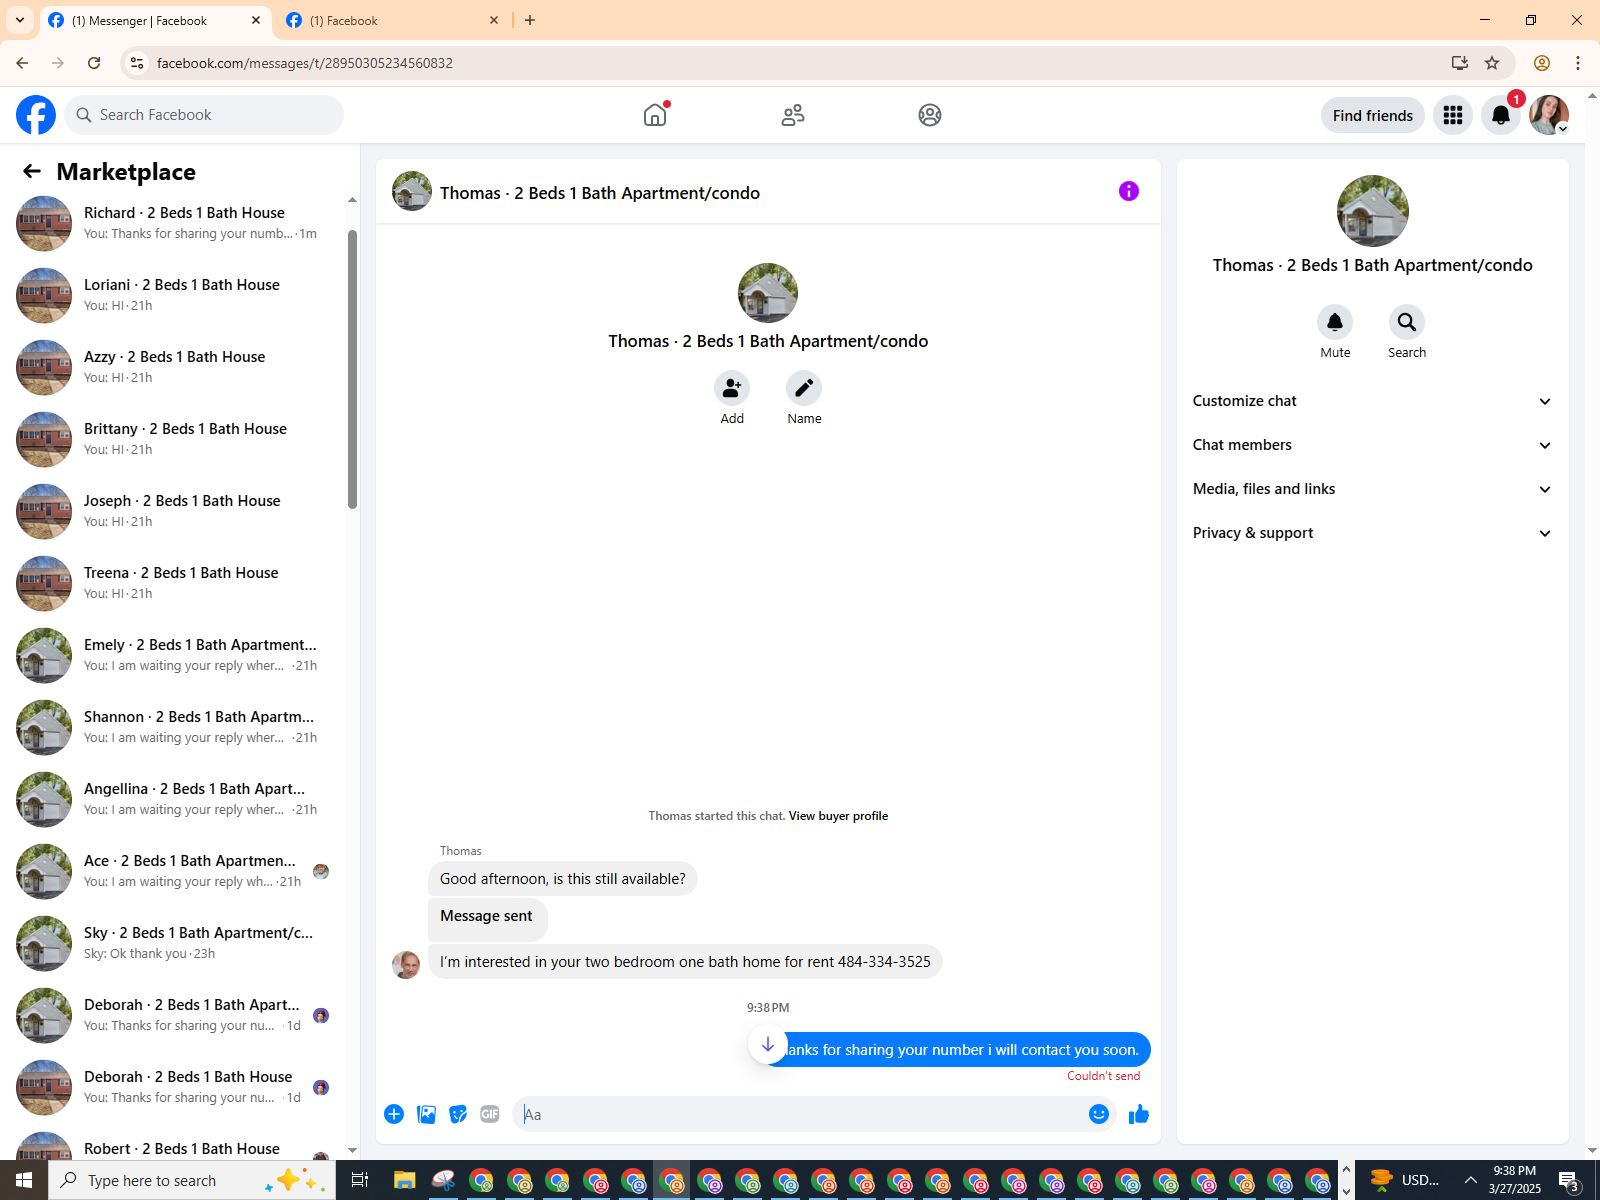View site information icon in address bar
Image resolution: width=1600 pixels, height=1200 pixels.
[137, 63]
